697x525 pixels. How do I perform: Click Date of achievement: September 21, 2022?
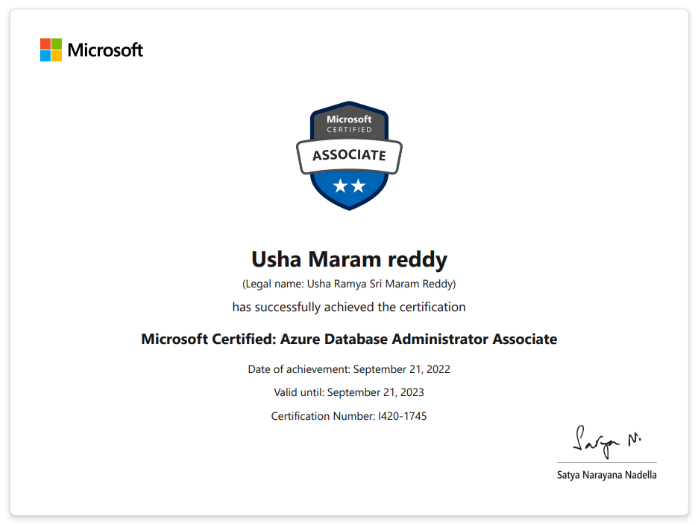pos(349,369)
